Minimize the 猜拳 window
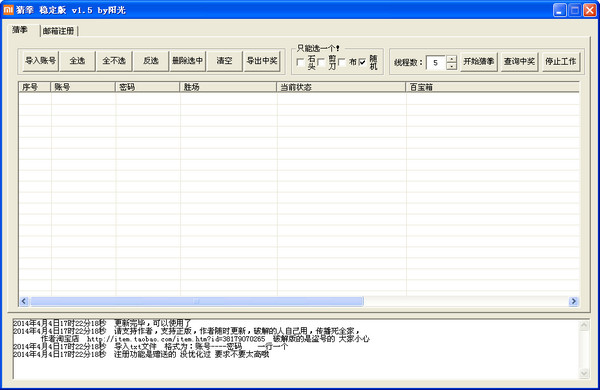The width and height of the screenshot is (600, 390). click(x=560, y=10)
